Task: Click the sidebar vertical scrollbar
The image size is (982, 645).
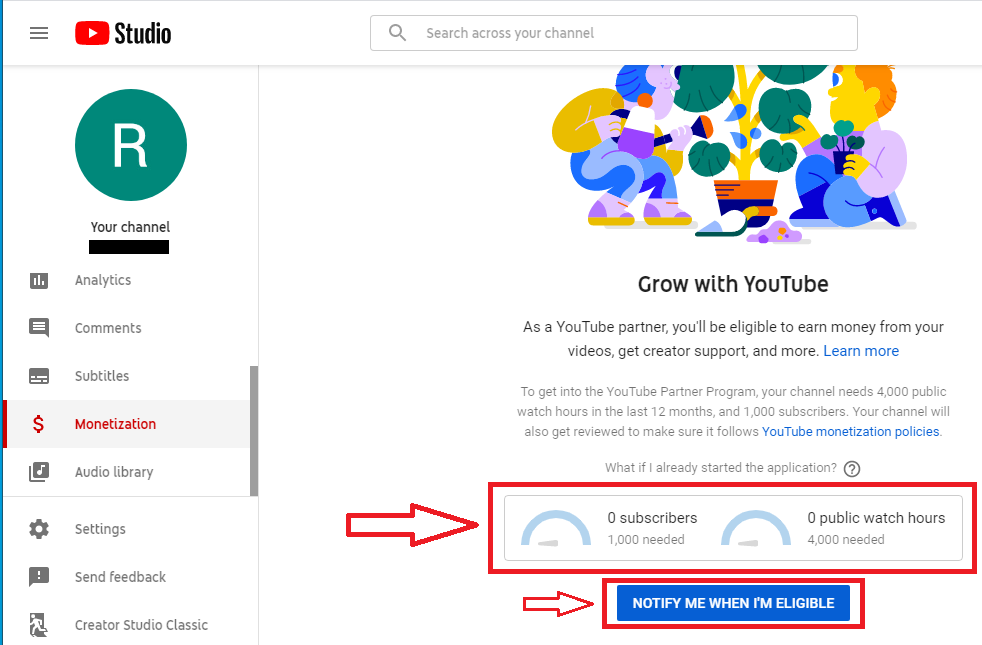Action: click(254, 431)
